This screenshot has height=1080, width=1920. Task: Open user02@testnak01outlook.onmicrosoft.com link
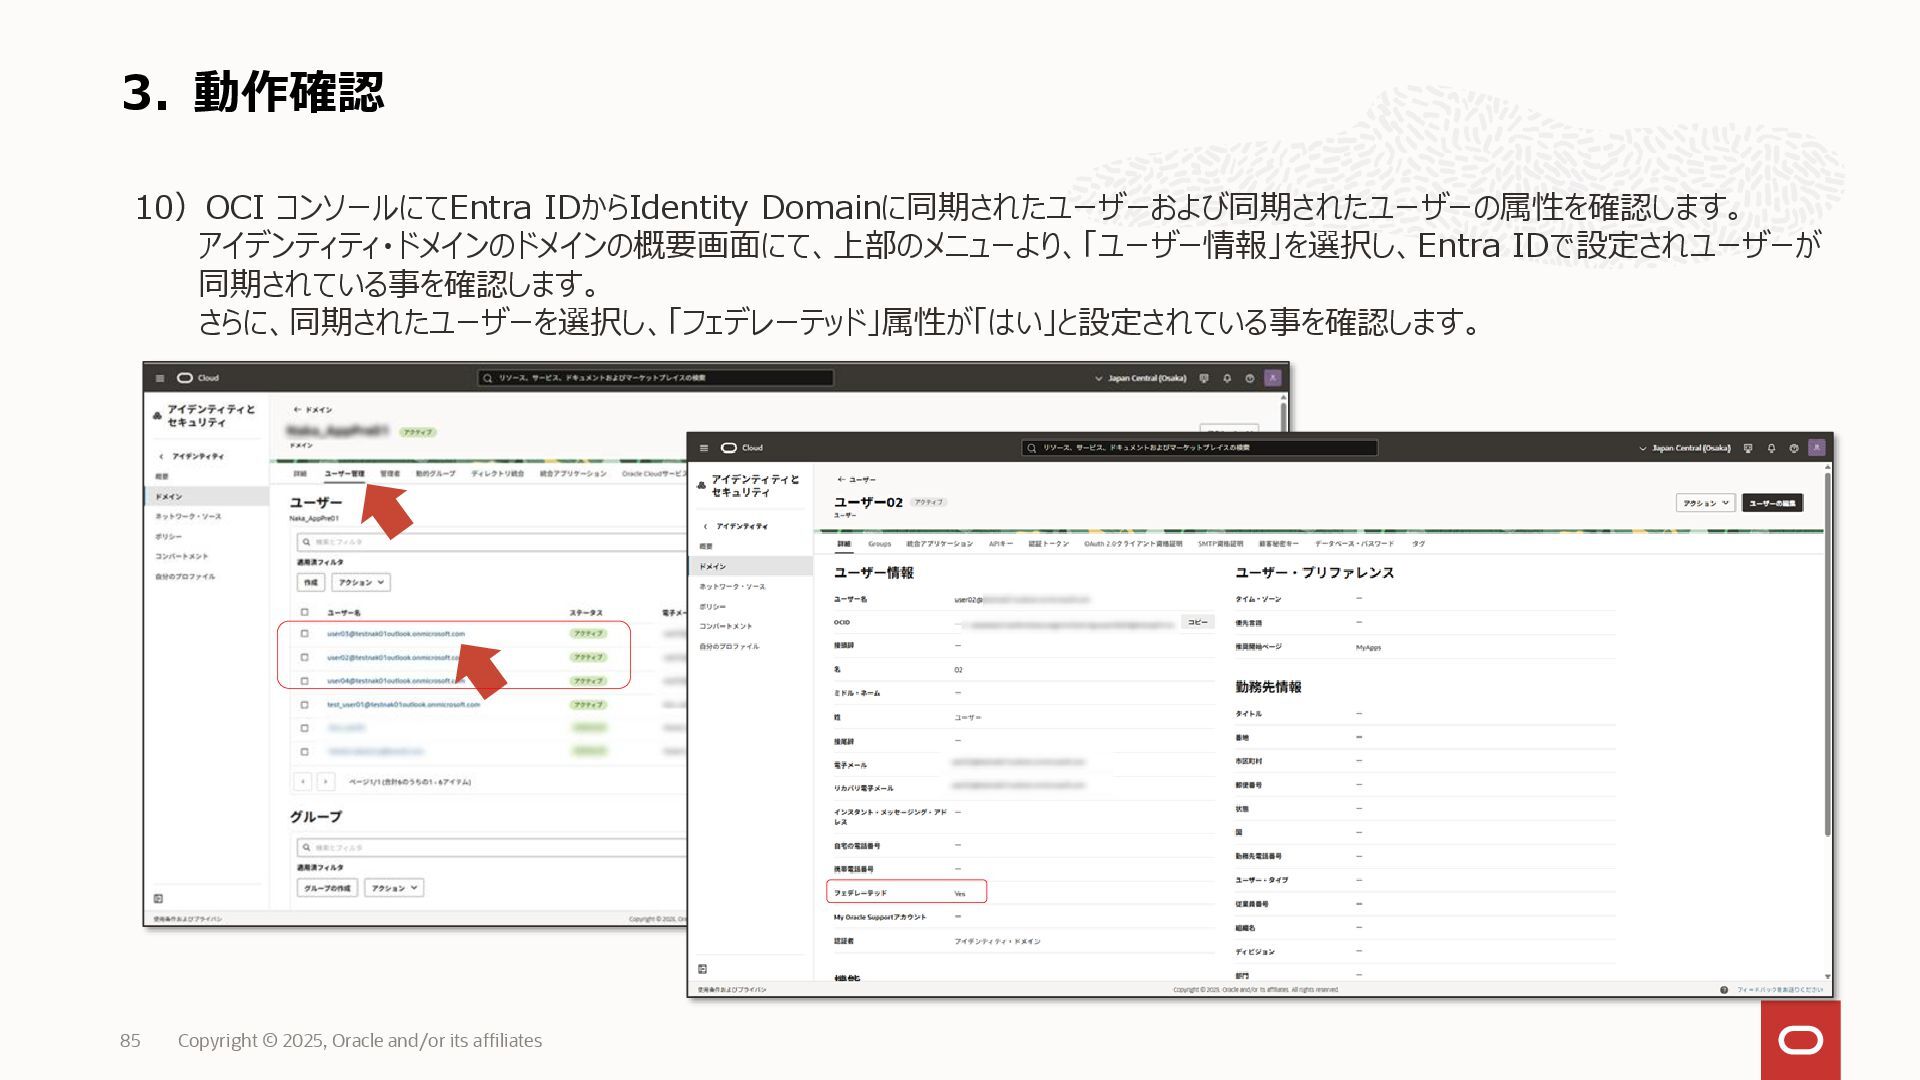[395, 658]
